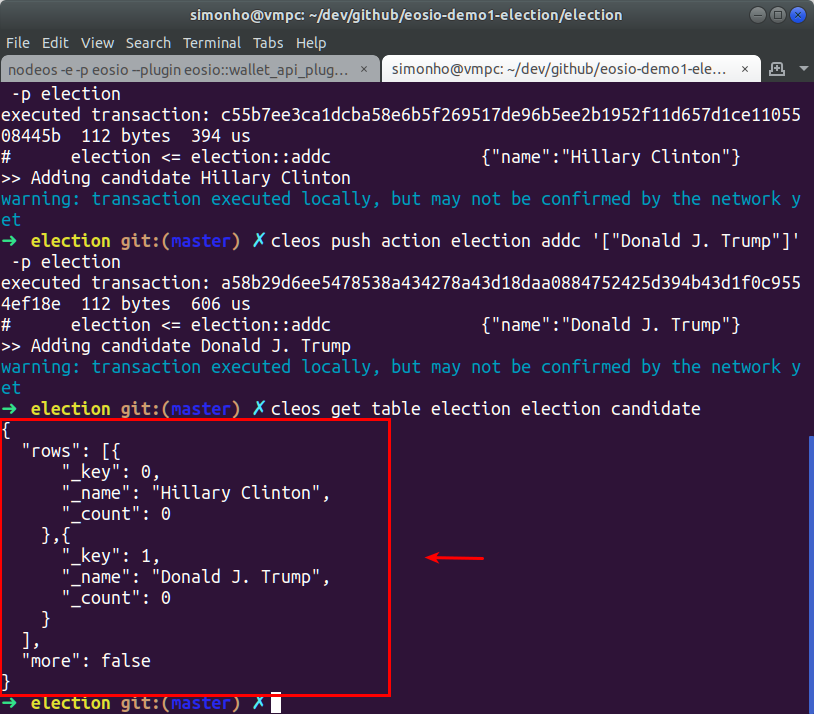
Task: Click the '"rows": [{' line
Action: click(71, 451)
